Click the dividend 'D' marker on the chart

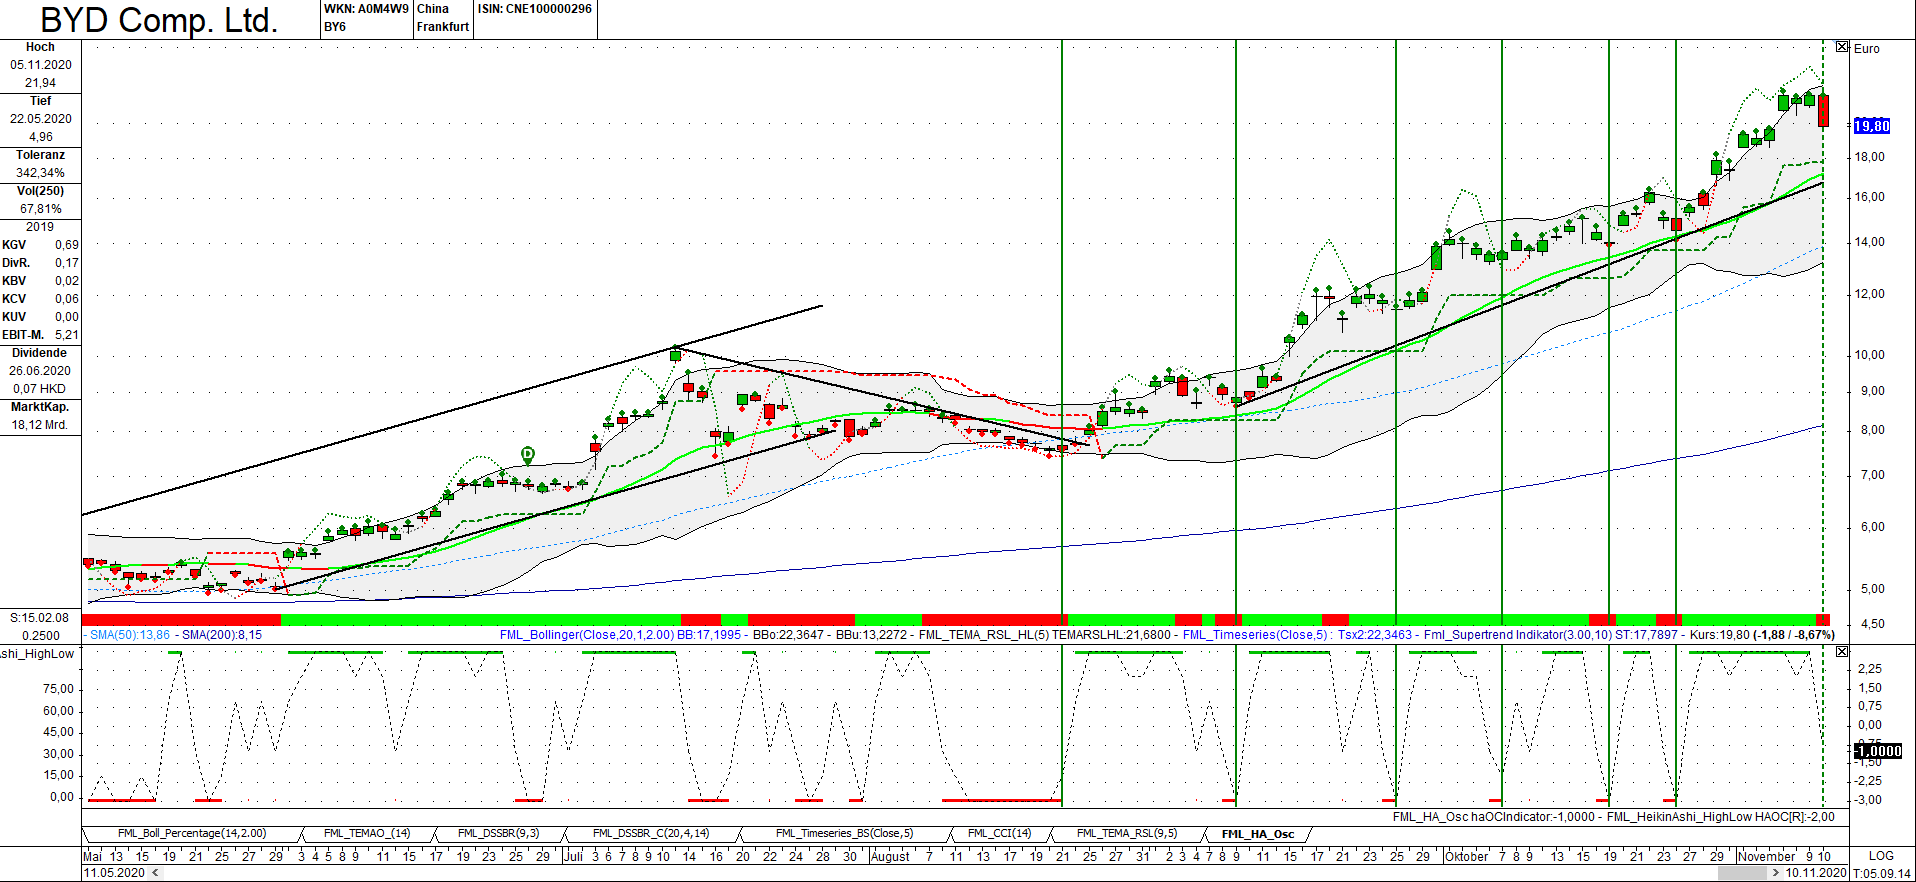[528, 455]
